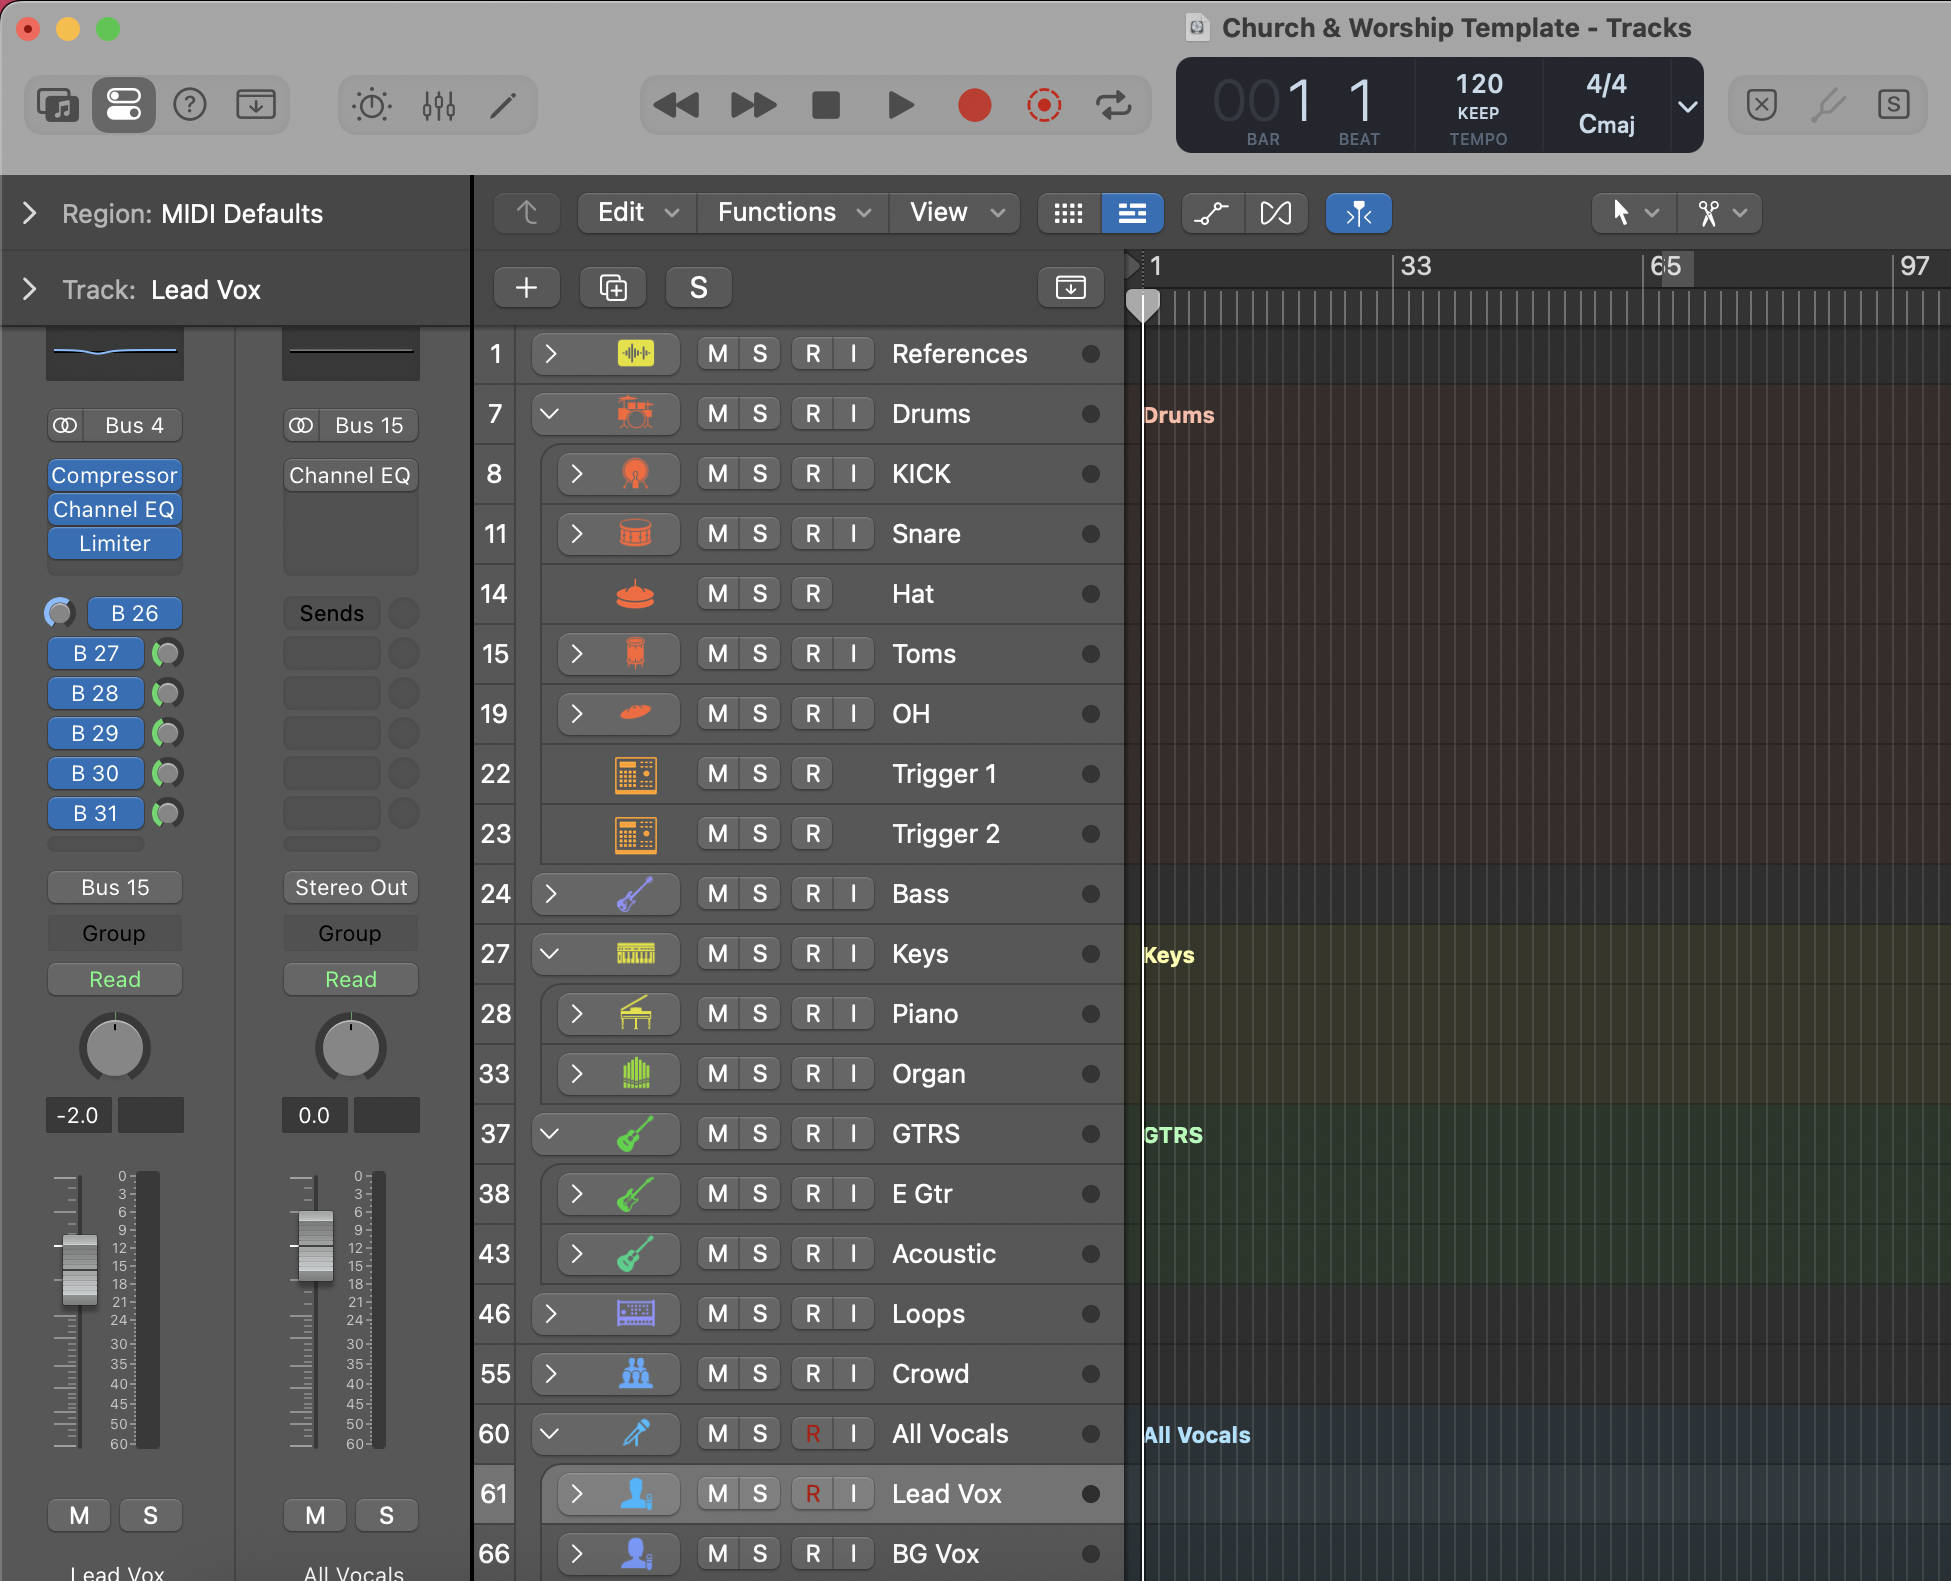The image size is (1951, 1581).
Task: Click Lead Vox Read automation mode button
Action: [x=115, y=979]
